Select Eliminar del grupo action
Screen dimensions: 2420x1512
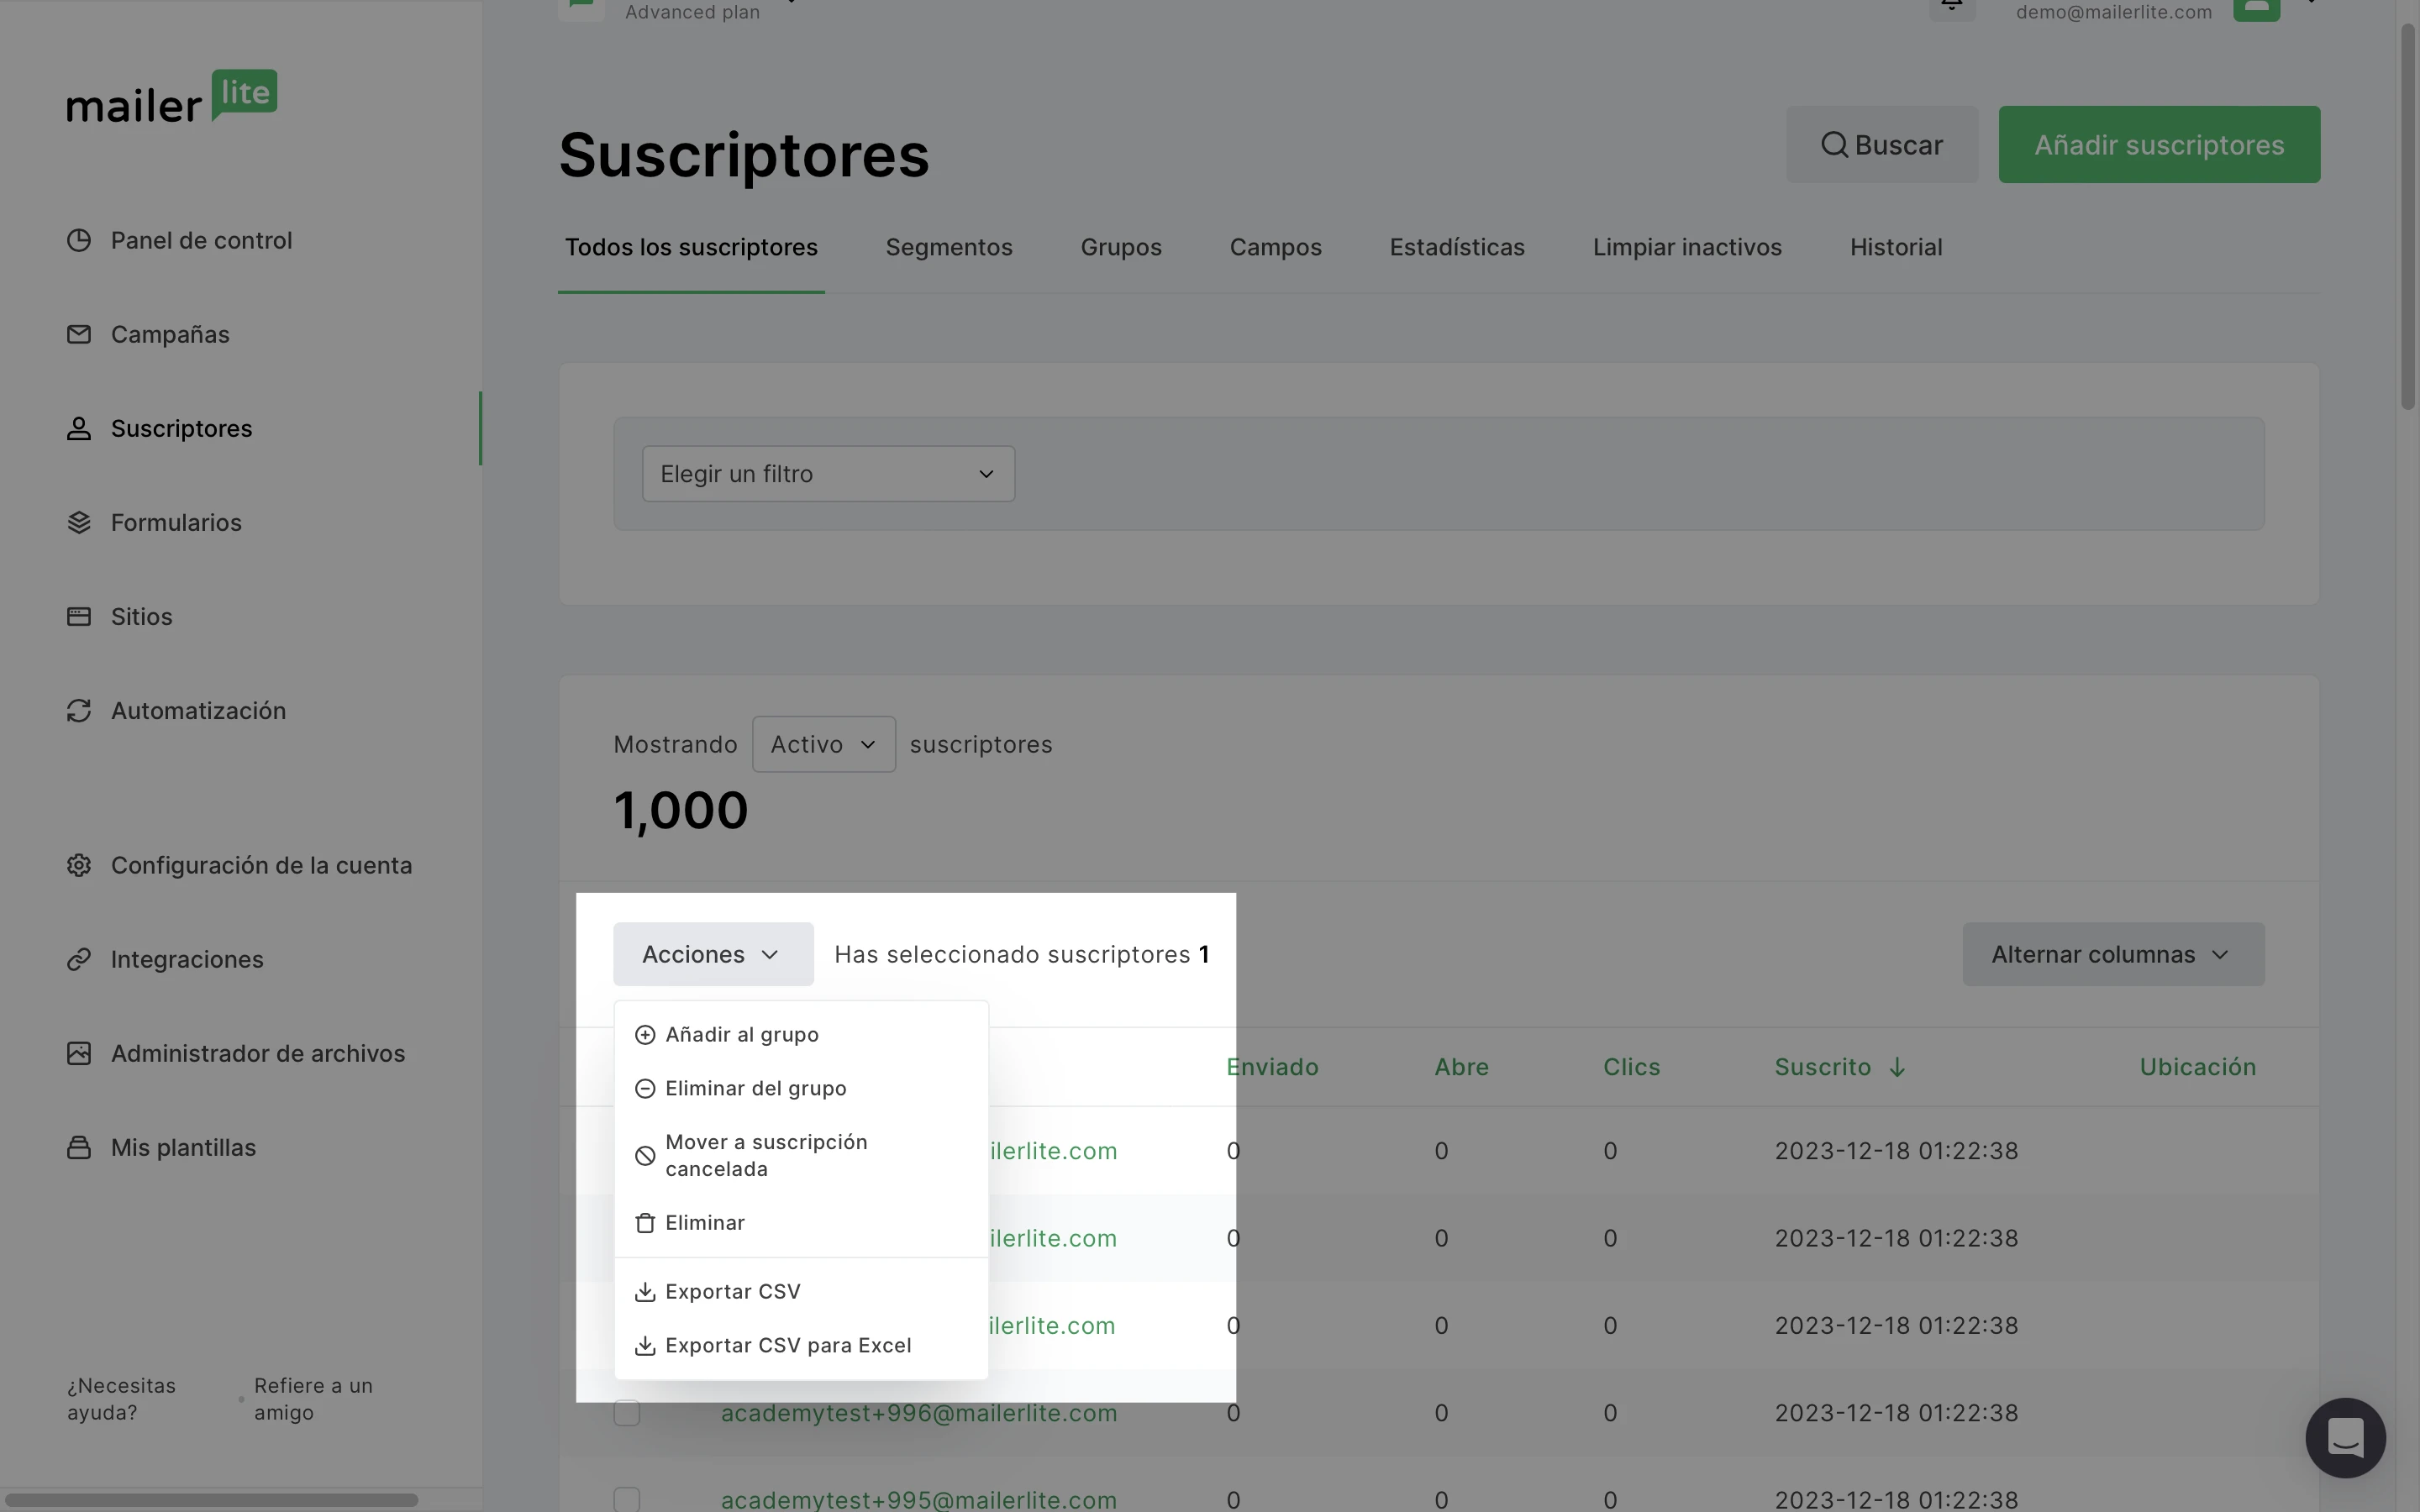point(801,1089)
